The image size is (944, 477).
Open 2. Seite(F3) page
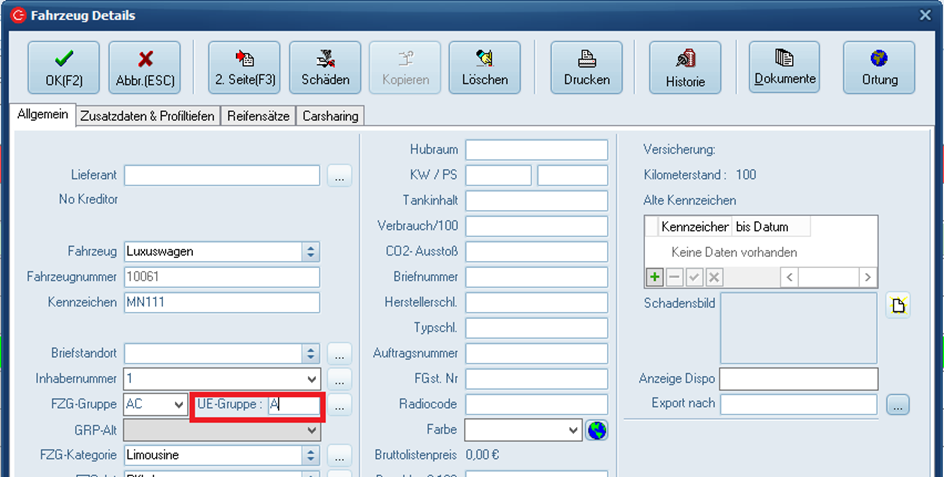tap(244, 67)
